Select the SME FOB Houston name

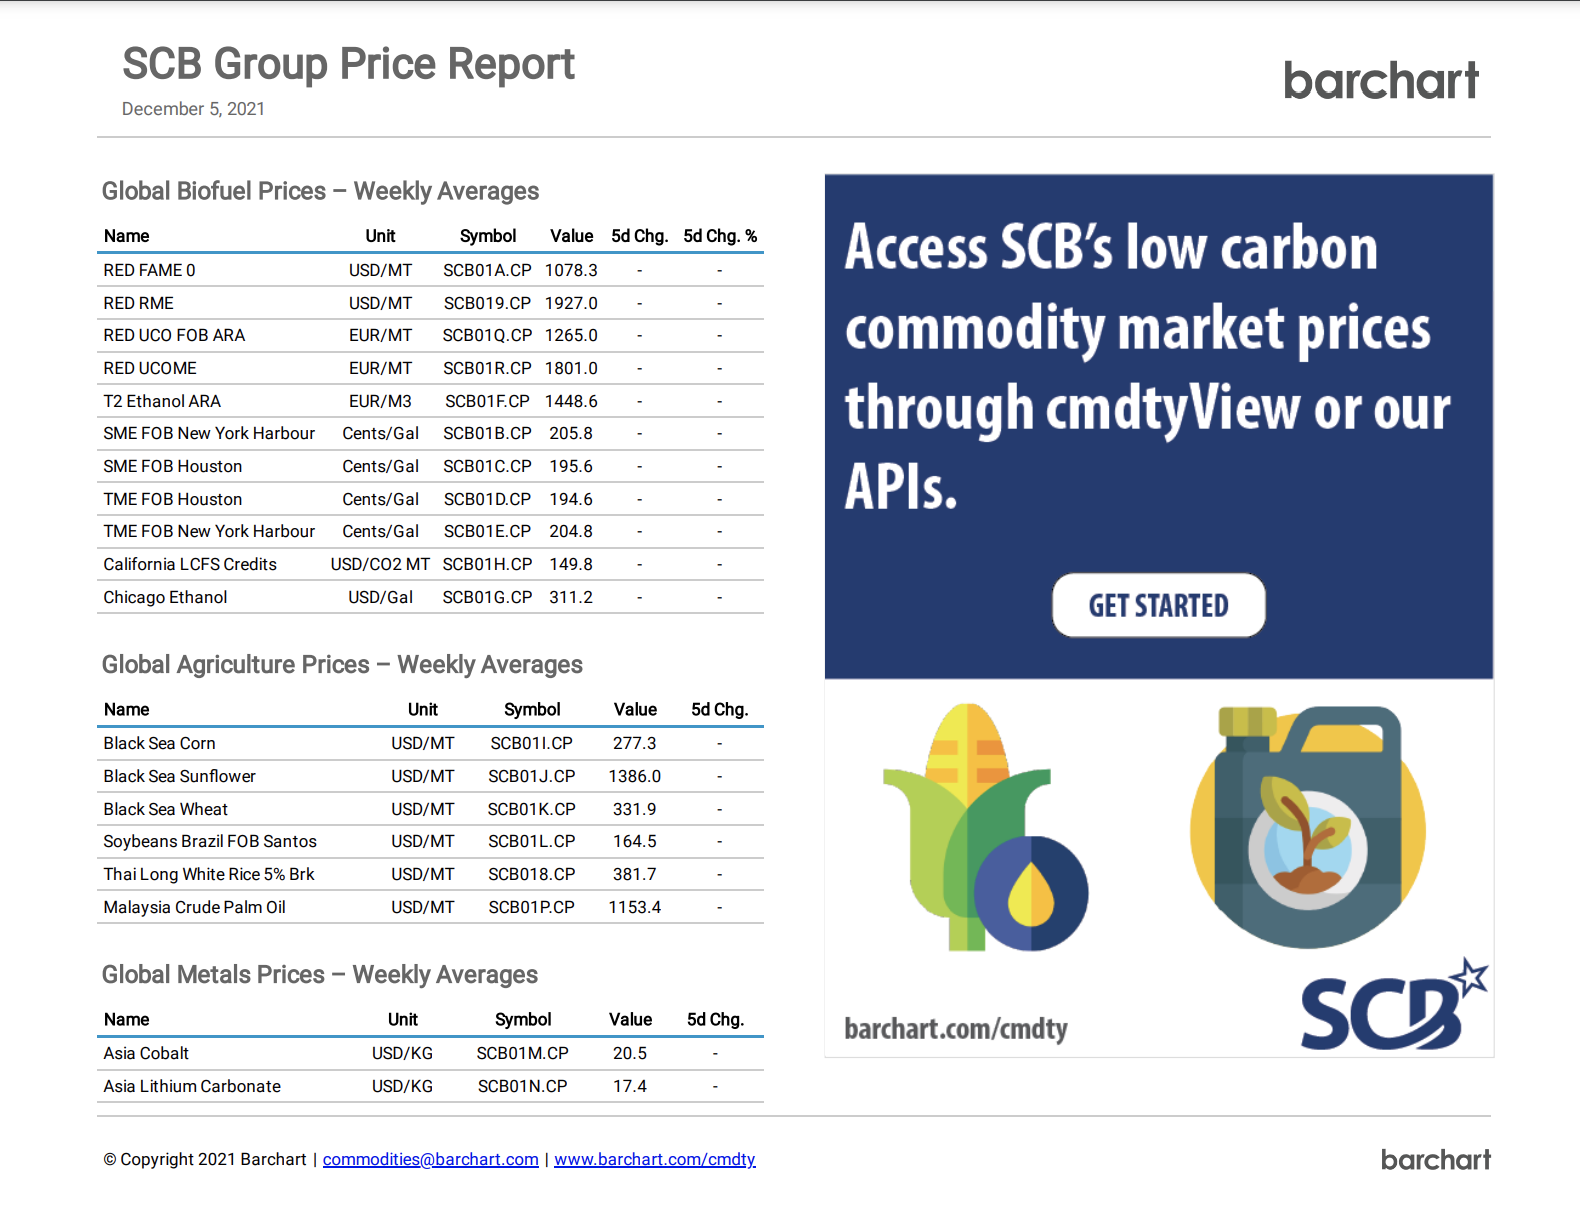(173, 466)
